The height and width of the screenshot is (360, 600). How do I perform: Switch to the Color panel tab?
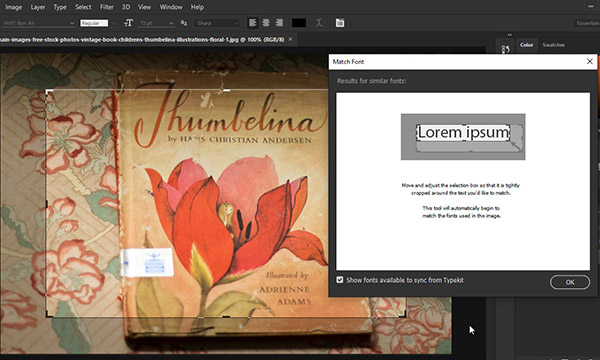pyautogui.click(x=527, y=45)
